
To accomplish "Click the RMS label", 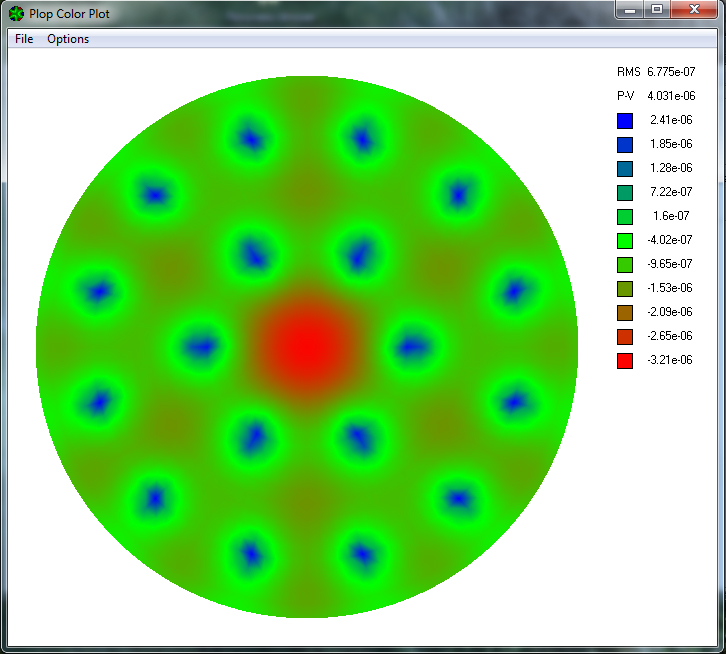I will click(628, 72).
